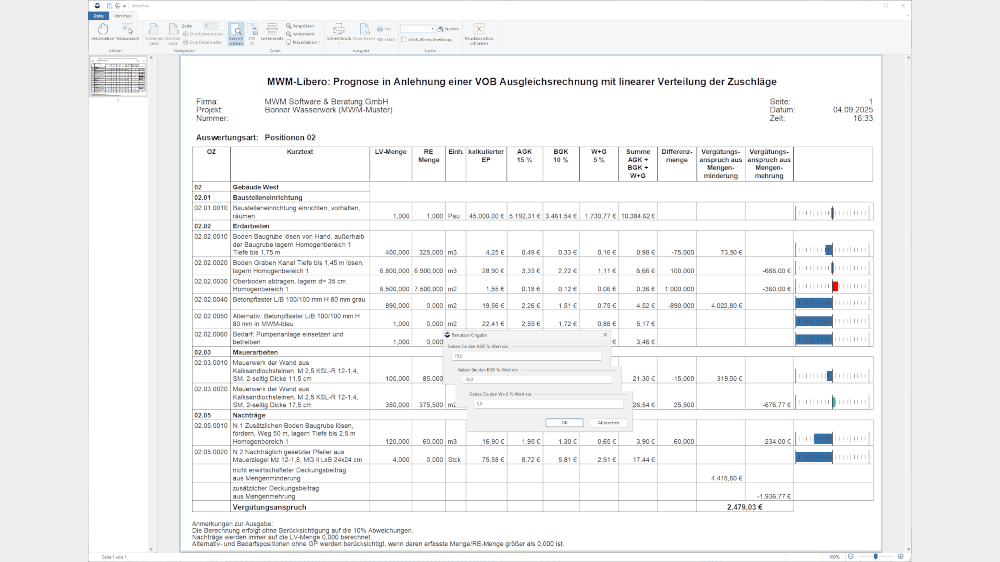This screenshot has width=1000, height=562.
Task: Close the Benutzer-Eingabe dialog
Action: click(x=605, y=335)
